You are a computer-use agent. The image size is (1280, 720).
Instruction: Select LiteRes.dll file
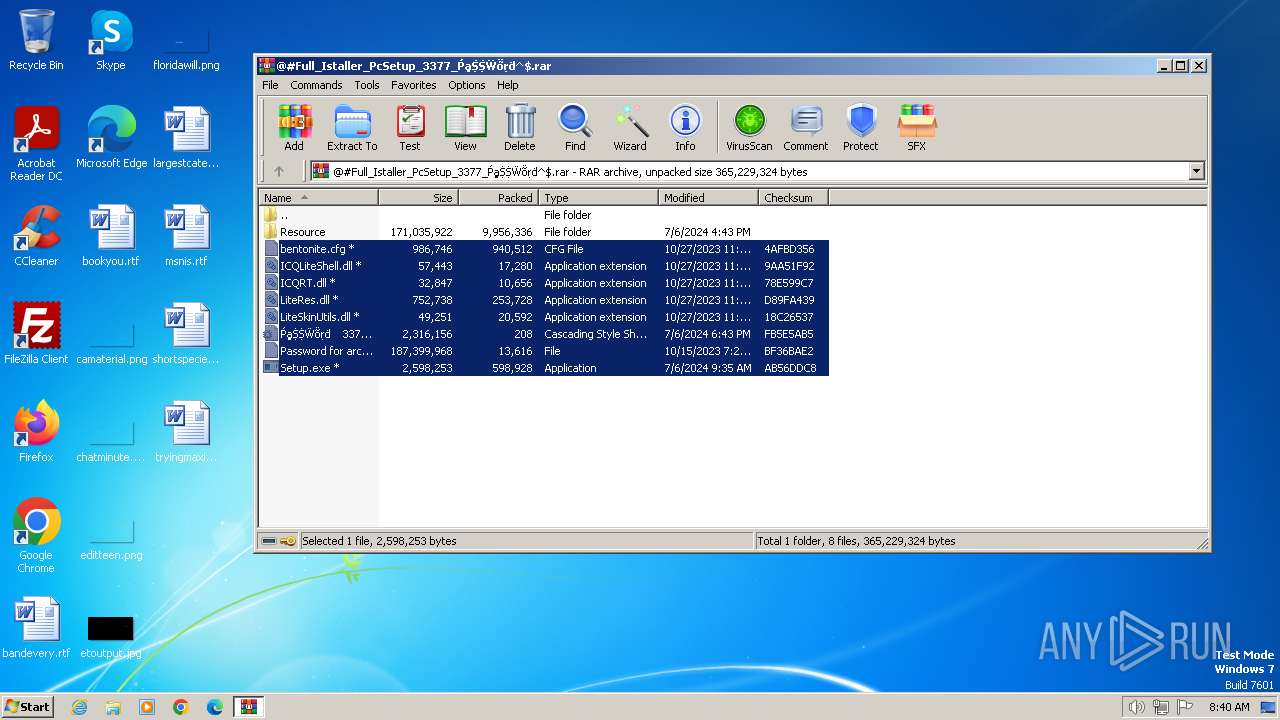544,300
